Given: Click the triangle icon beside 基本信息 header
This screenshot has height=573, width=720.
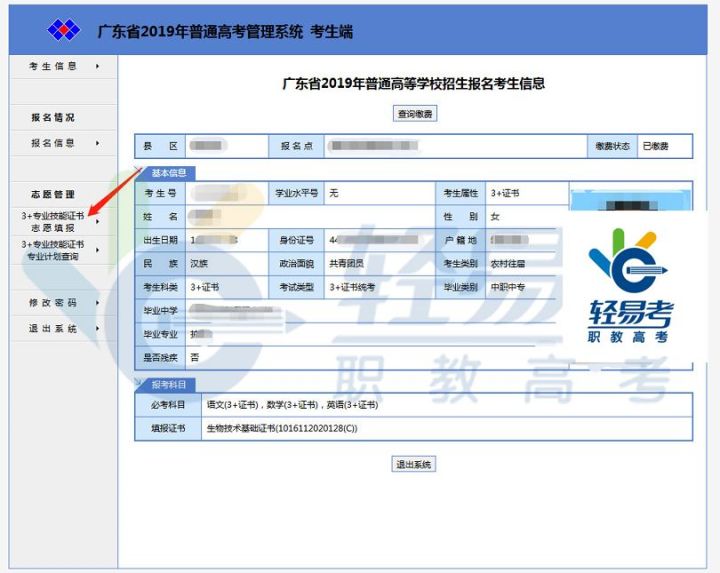Looking at the screenshot, I should coord(141,172).
